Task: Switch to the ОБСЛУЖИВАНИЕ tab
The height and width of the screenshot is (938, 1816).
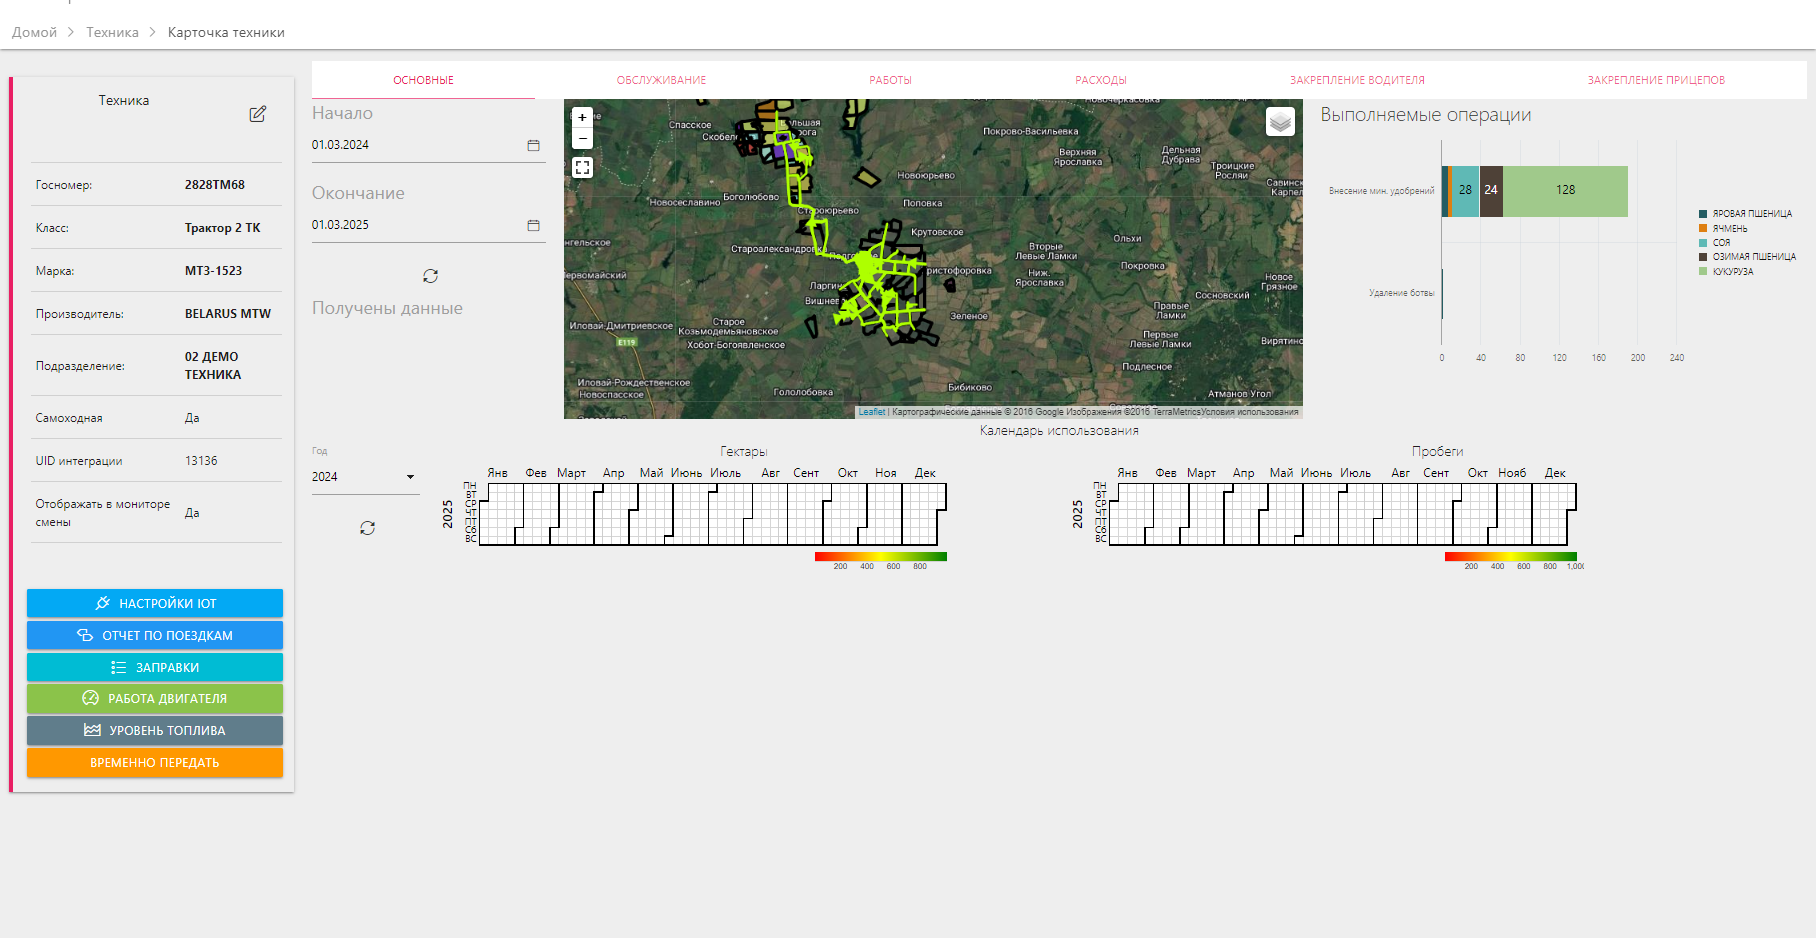Action: pyautogui.click(x=661, y=80)
